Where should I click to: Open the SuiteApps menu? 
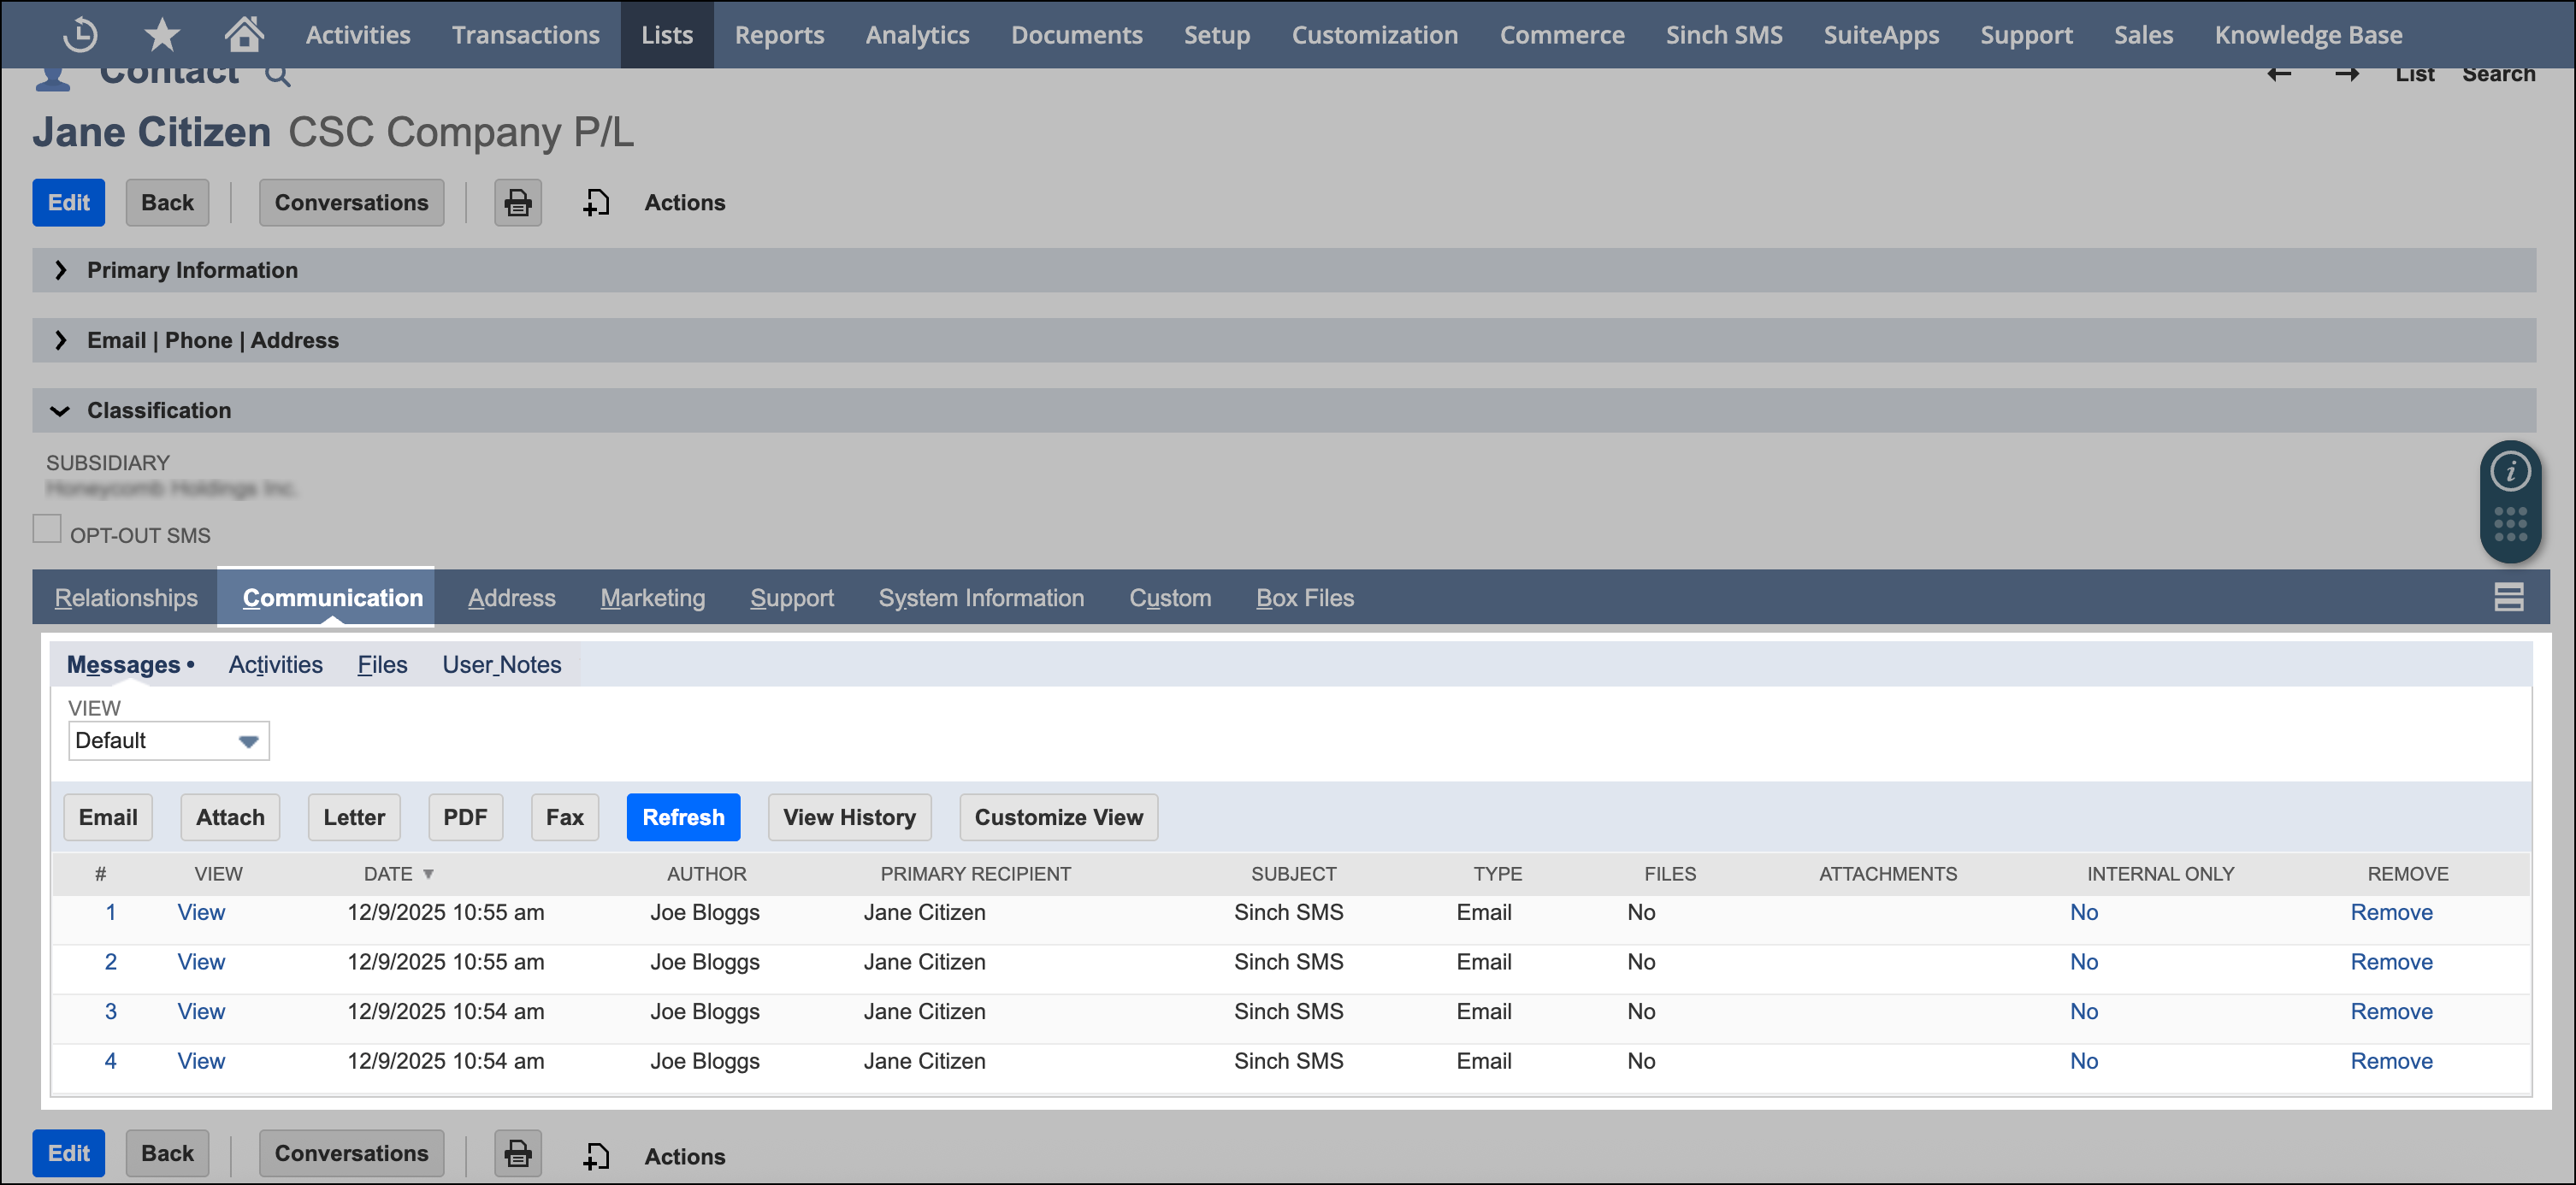pyautogui.click(x=1881, y=35)
